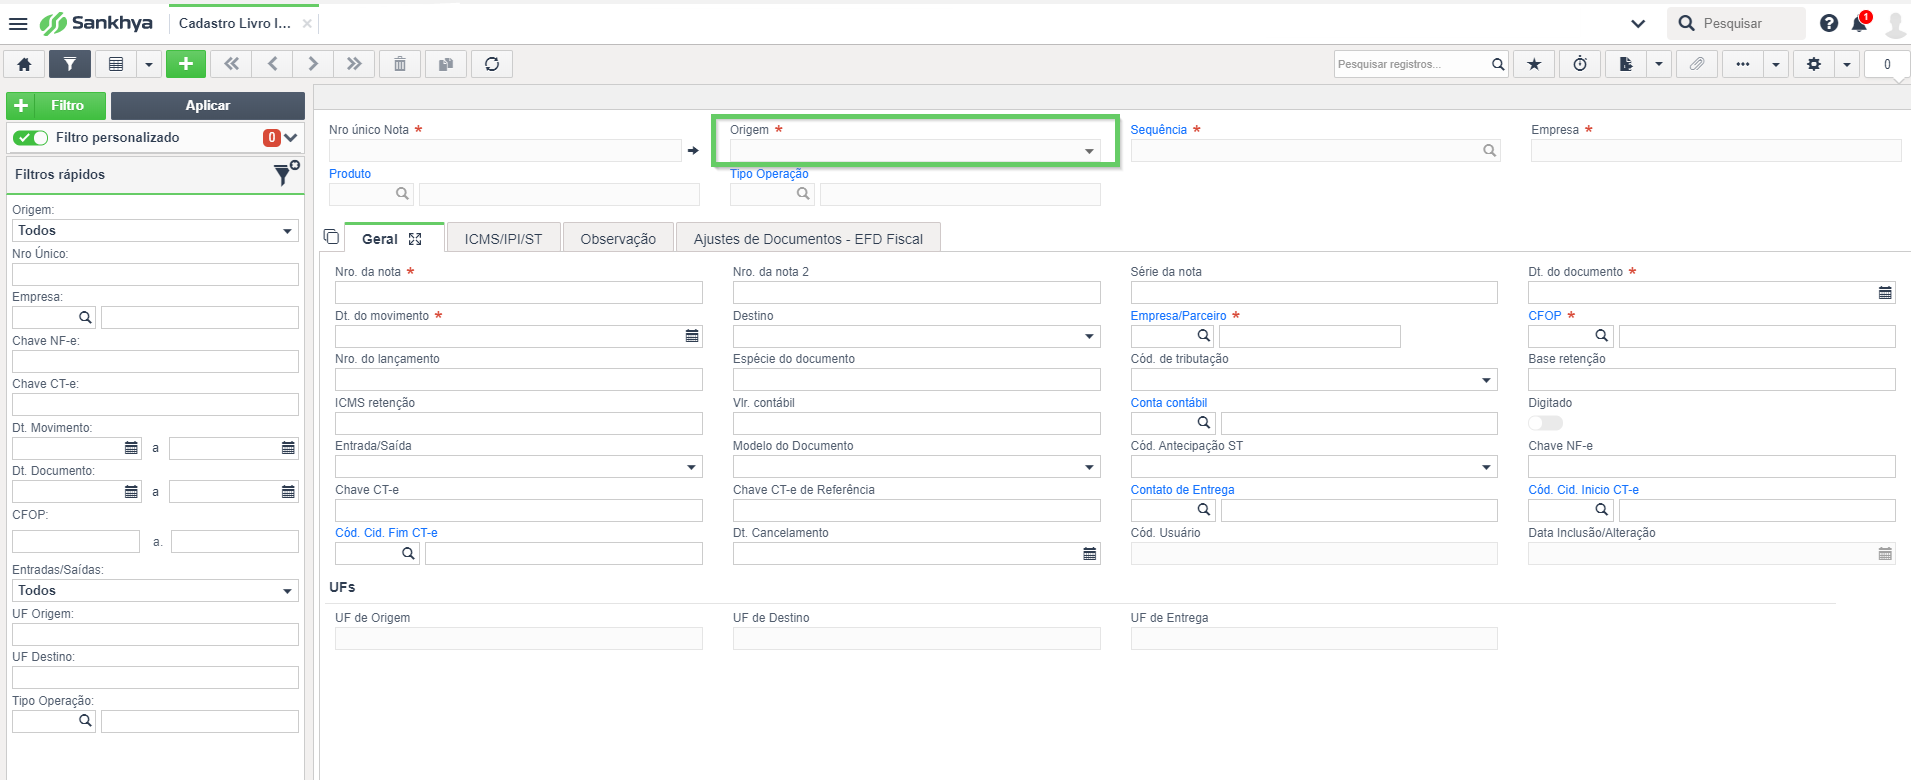Image resolution: width=1911 pixels, height=780 pixels.
Task: Open Entradas/Saídas filter dropdown
Action: click(x=155, y=591)
